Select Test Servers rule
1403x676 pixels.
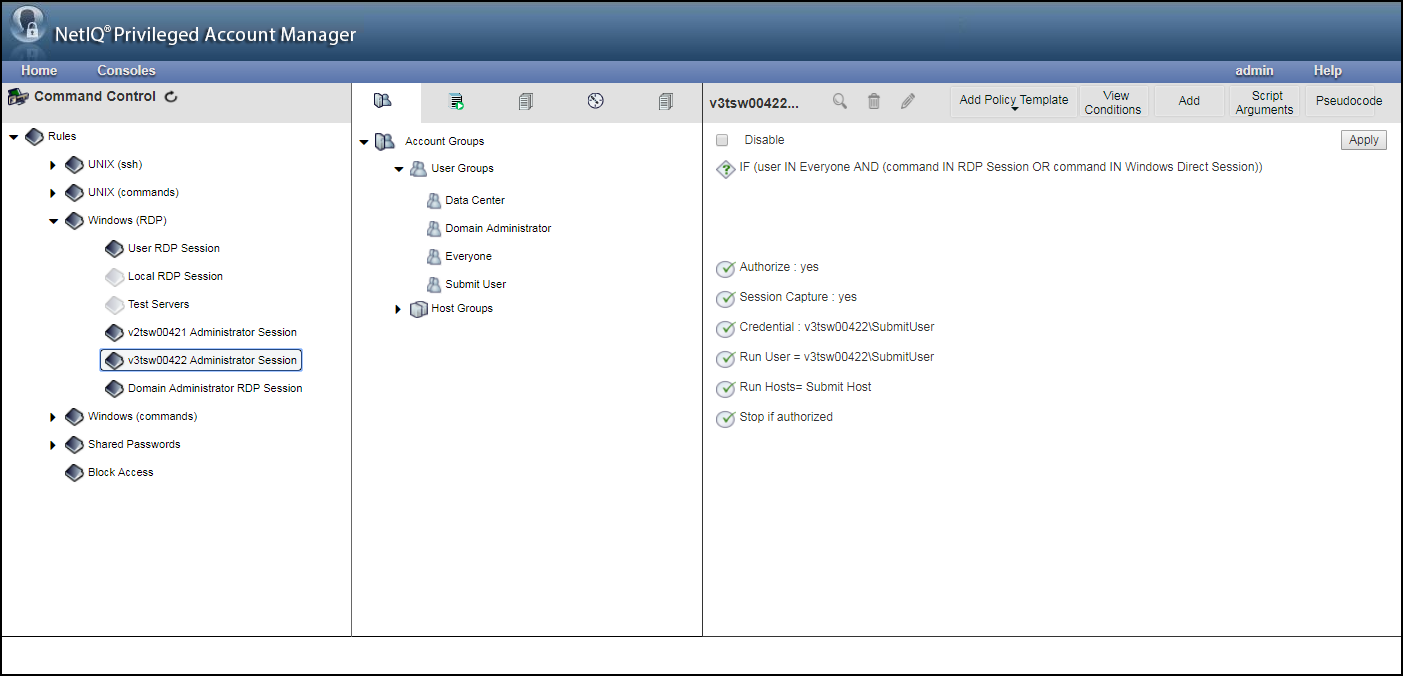click(x=158, y=304)
